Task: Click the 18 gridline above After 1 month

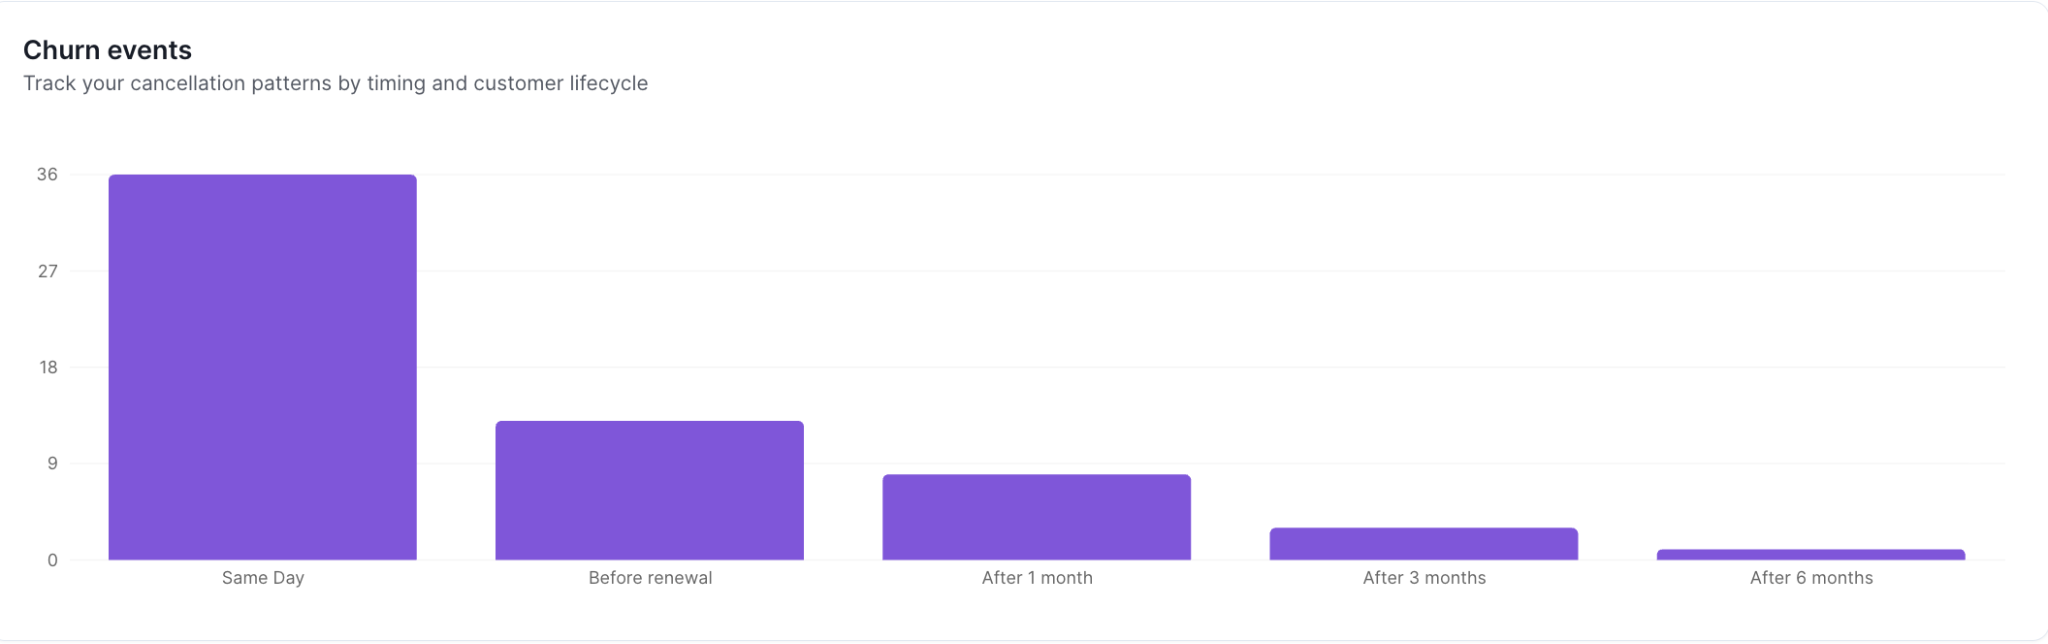Action: point(1036,367)
